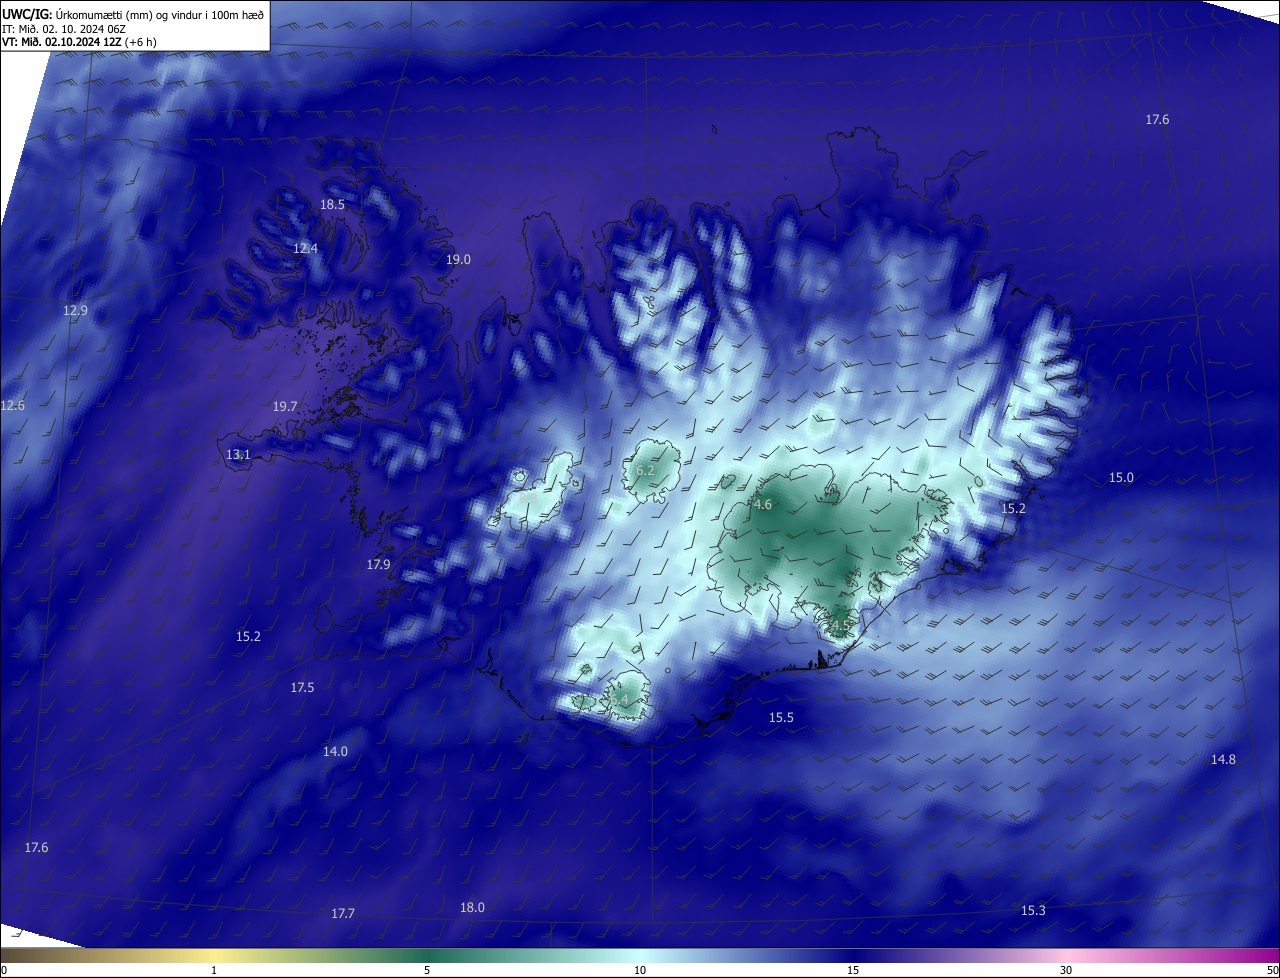Click the 15.0 value label
This screenshot has height=978, width=1280.
coord(1121,477)
